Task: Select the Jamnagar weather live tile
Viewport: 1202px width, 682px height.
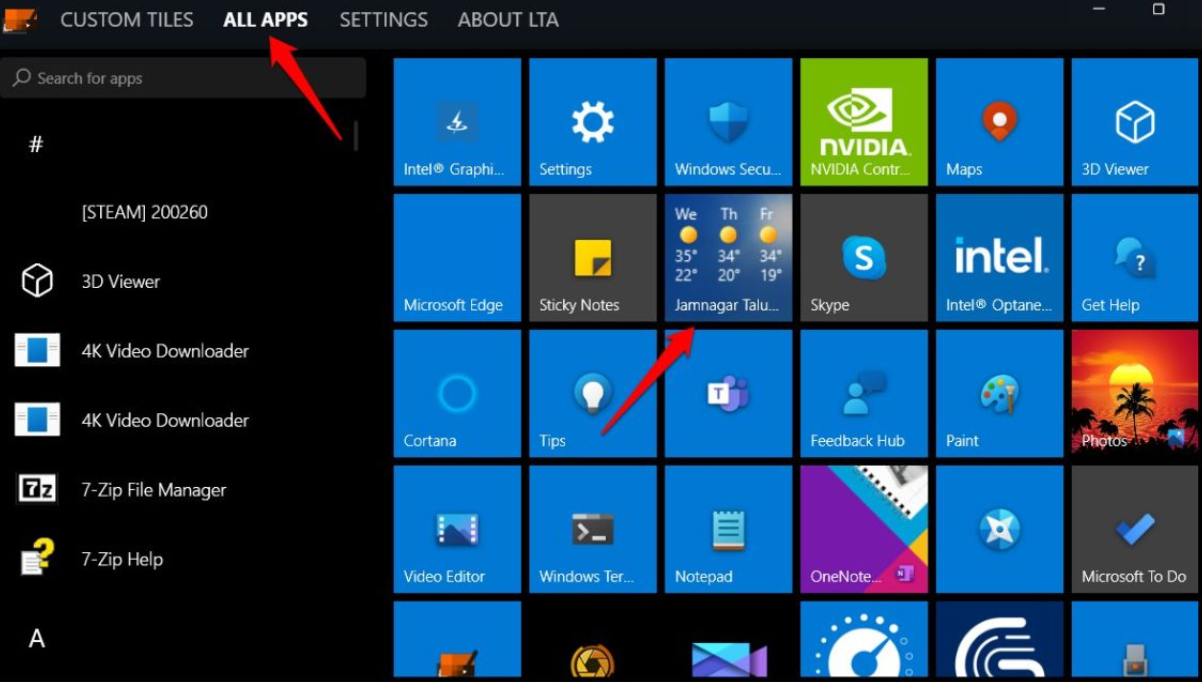Action: (729, 258)
